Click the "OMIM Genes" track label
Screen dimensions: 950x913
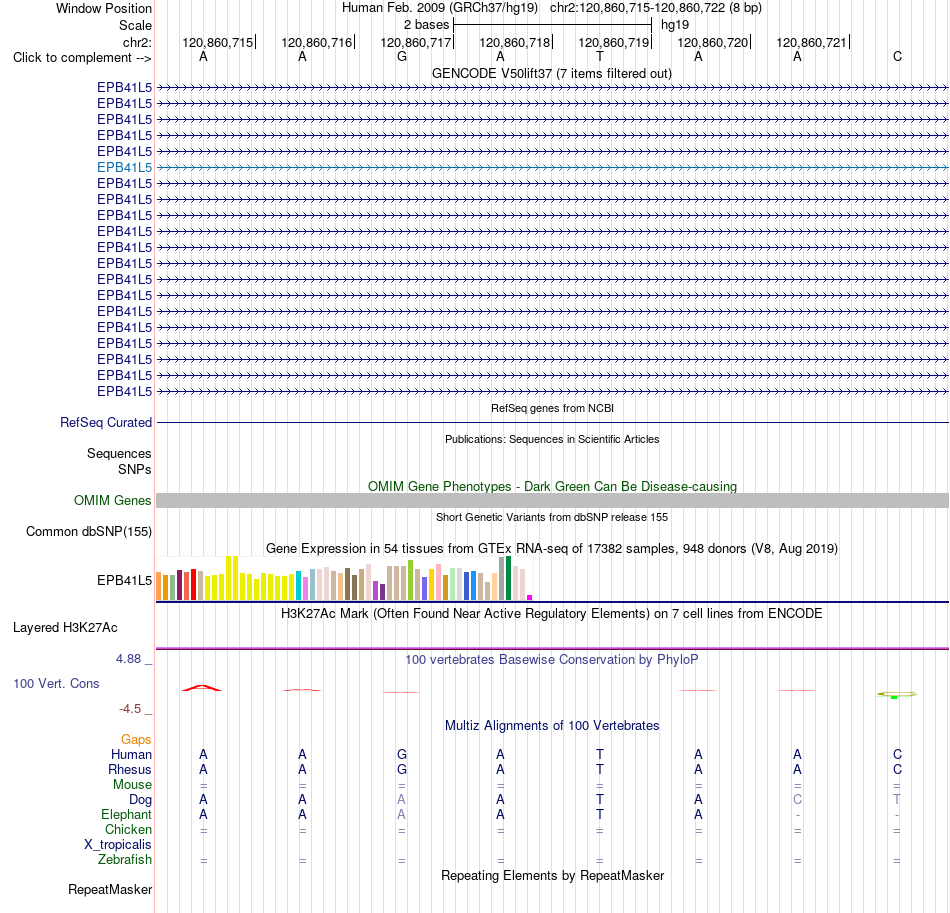[112, 500]
